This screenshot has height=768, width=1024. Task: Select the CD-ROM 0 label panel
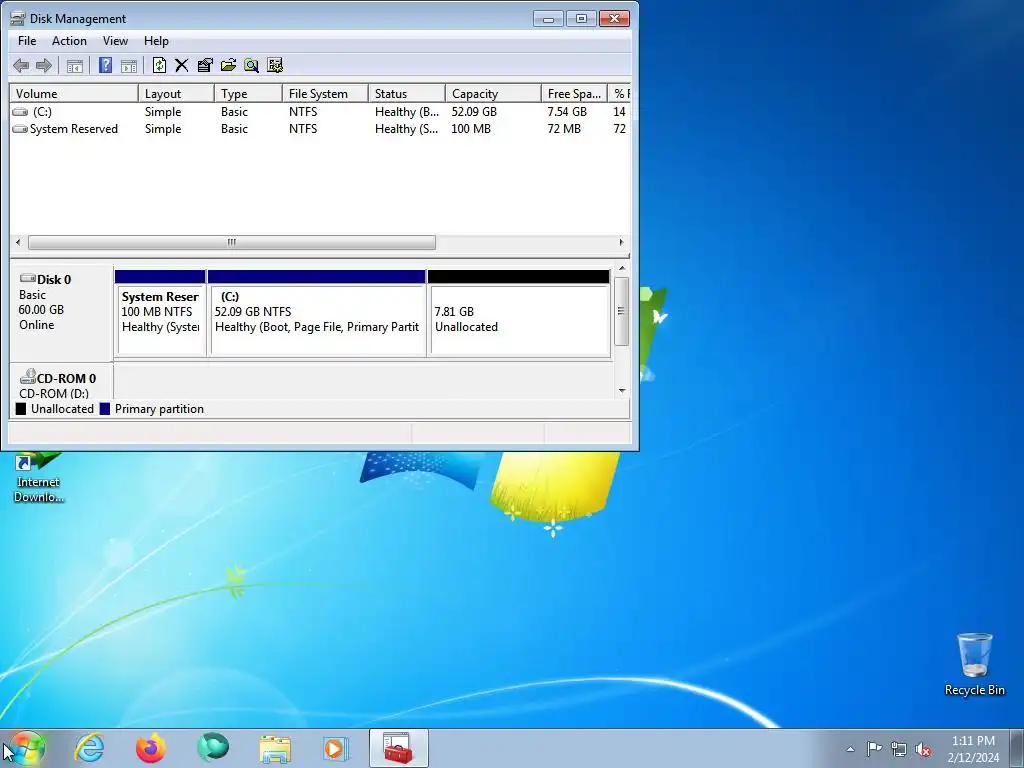[x=62, y=383]
